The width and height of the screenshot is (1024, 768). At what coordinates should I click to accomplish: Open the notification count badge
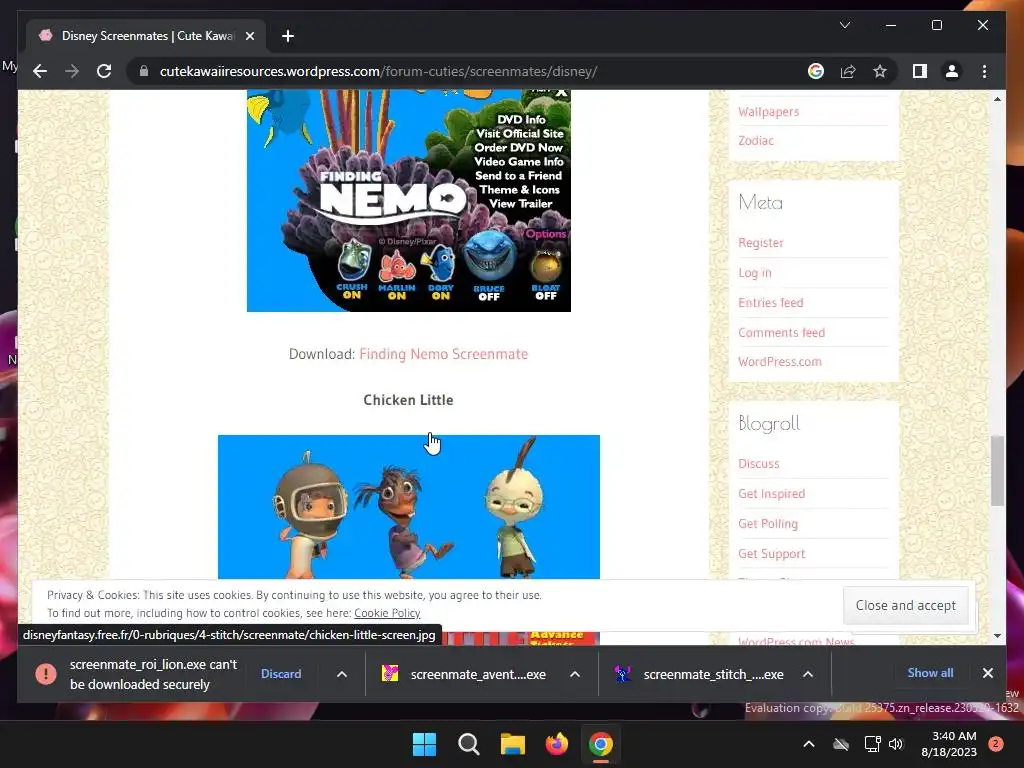point(995,744)
